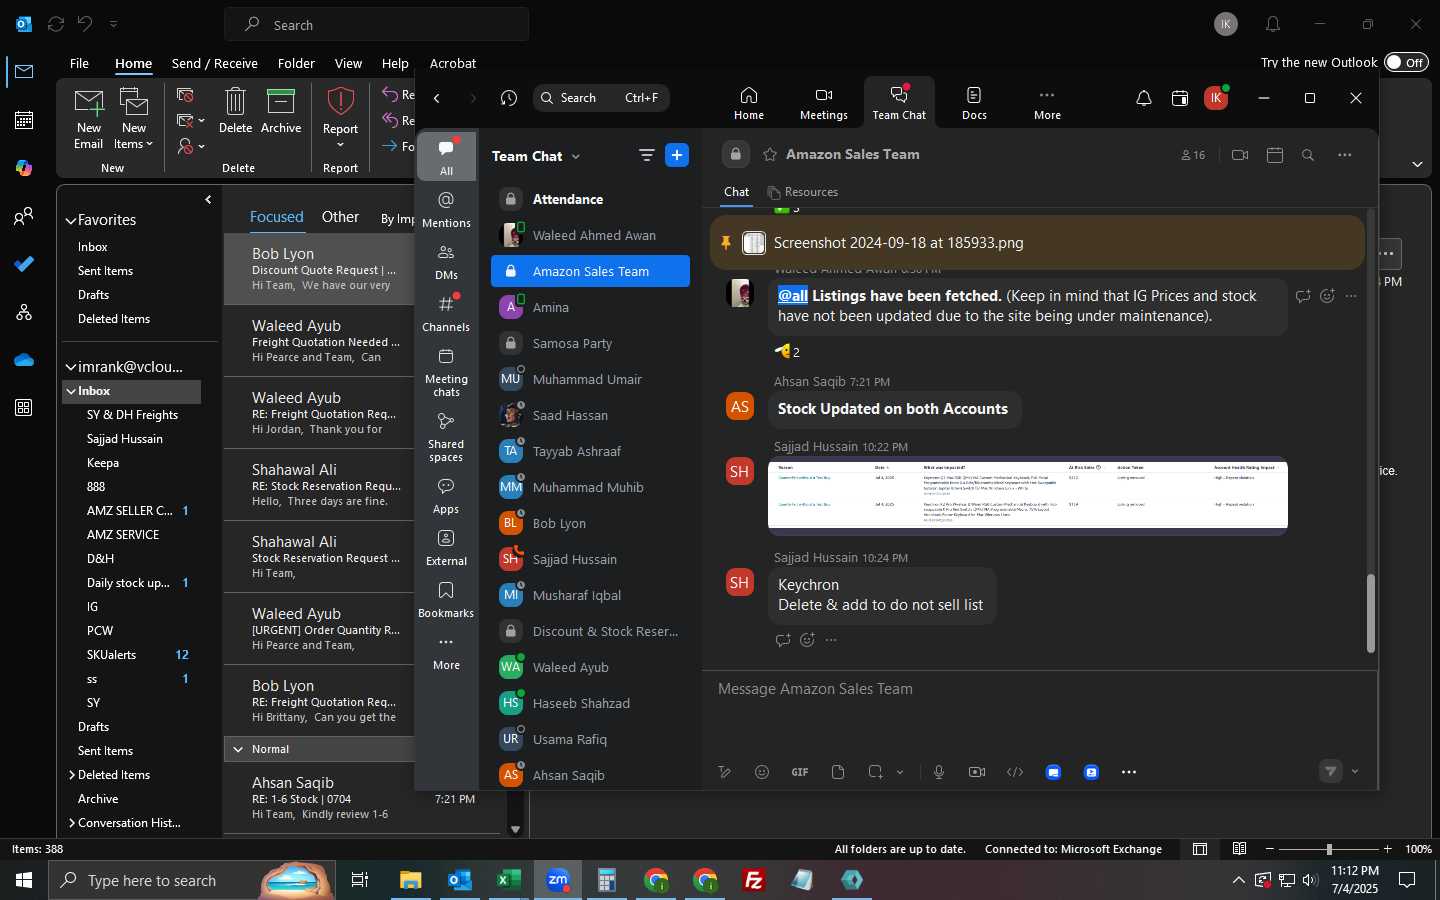
Task: Open Outlook Calendar from left rail
Action: (x=24, y=120)
